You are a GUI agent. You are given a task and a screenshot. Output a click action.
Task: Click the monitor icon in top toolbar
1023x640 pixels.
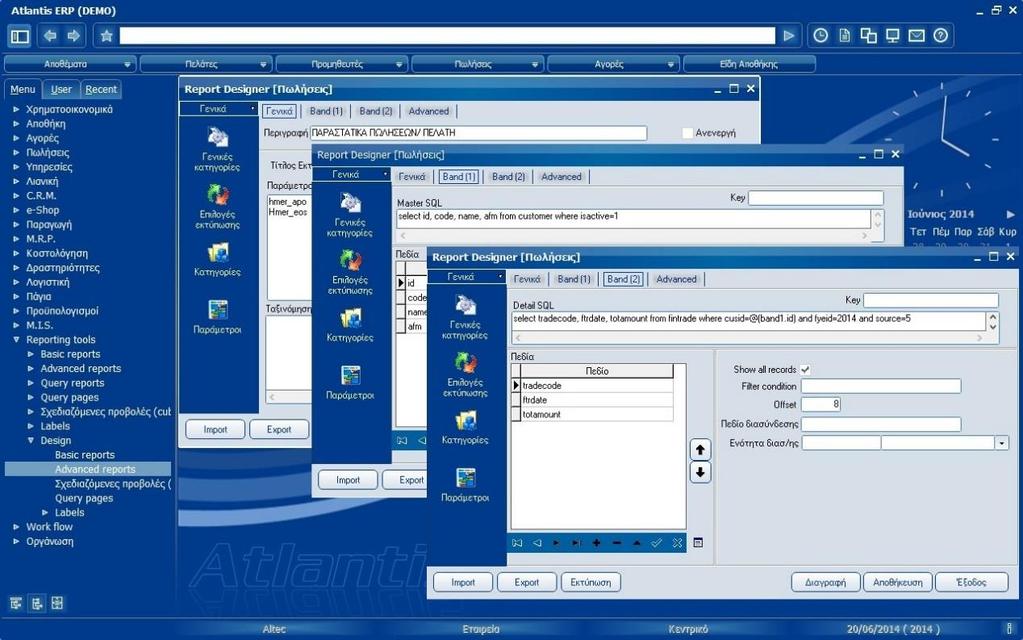pos(893,36)
